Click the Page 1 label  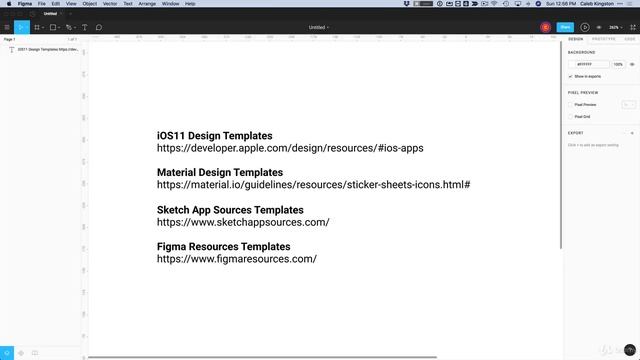click(9, 40)
